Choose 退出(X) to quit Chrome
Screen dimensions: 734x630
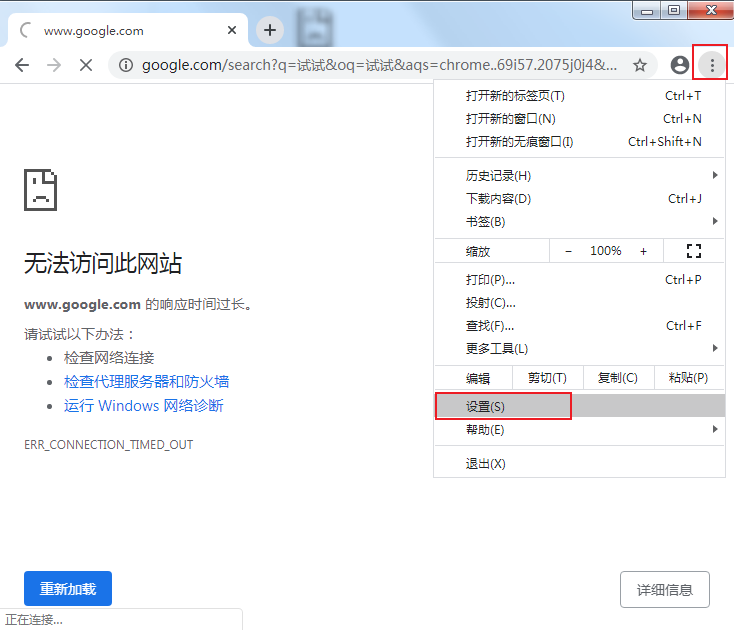[580, 464]
